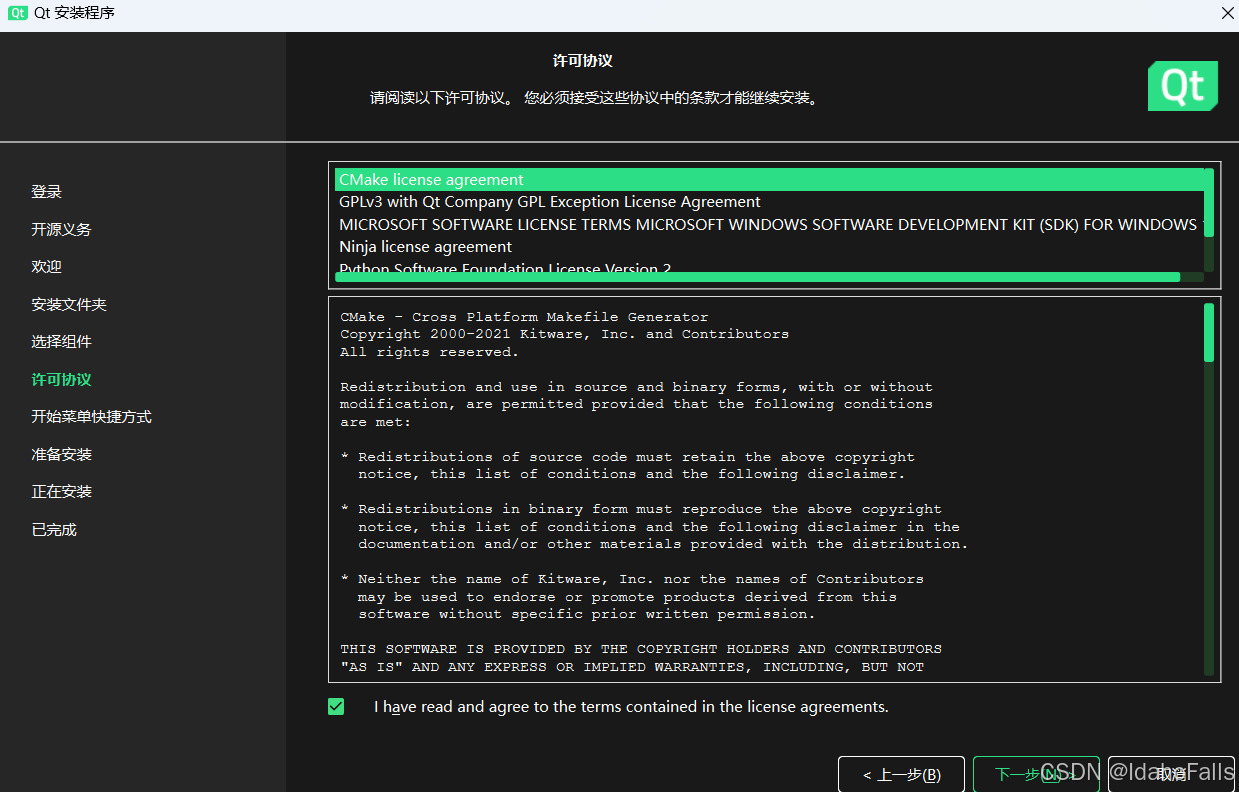1239x792 pixels.
Task: Click the 'I have read and agree' label
Action: click(x=631, y=707)
